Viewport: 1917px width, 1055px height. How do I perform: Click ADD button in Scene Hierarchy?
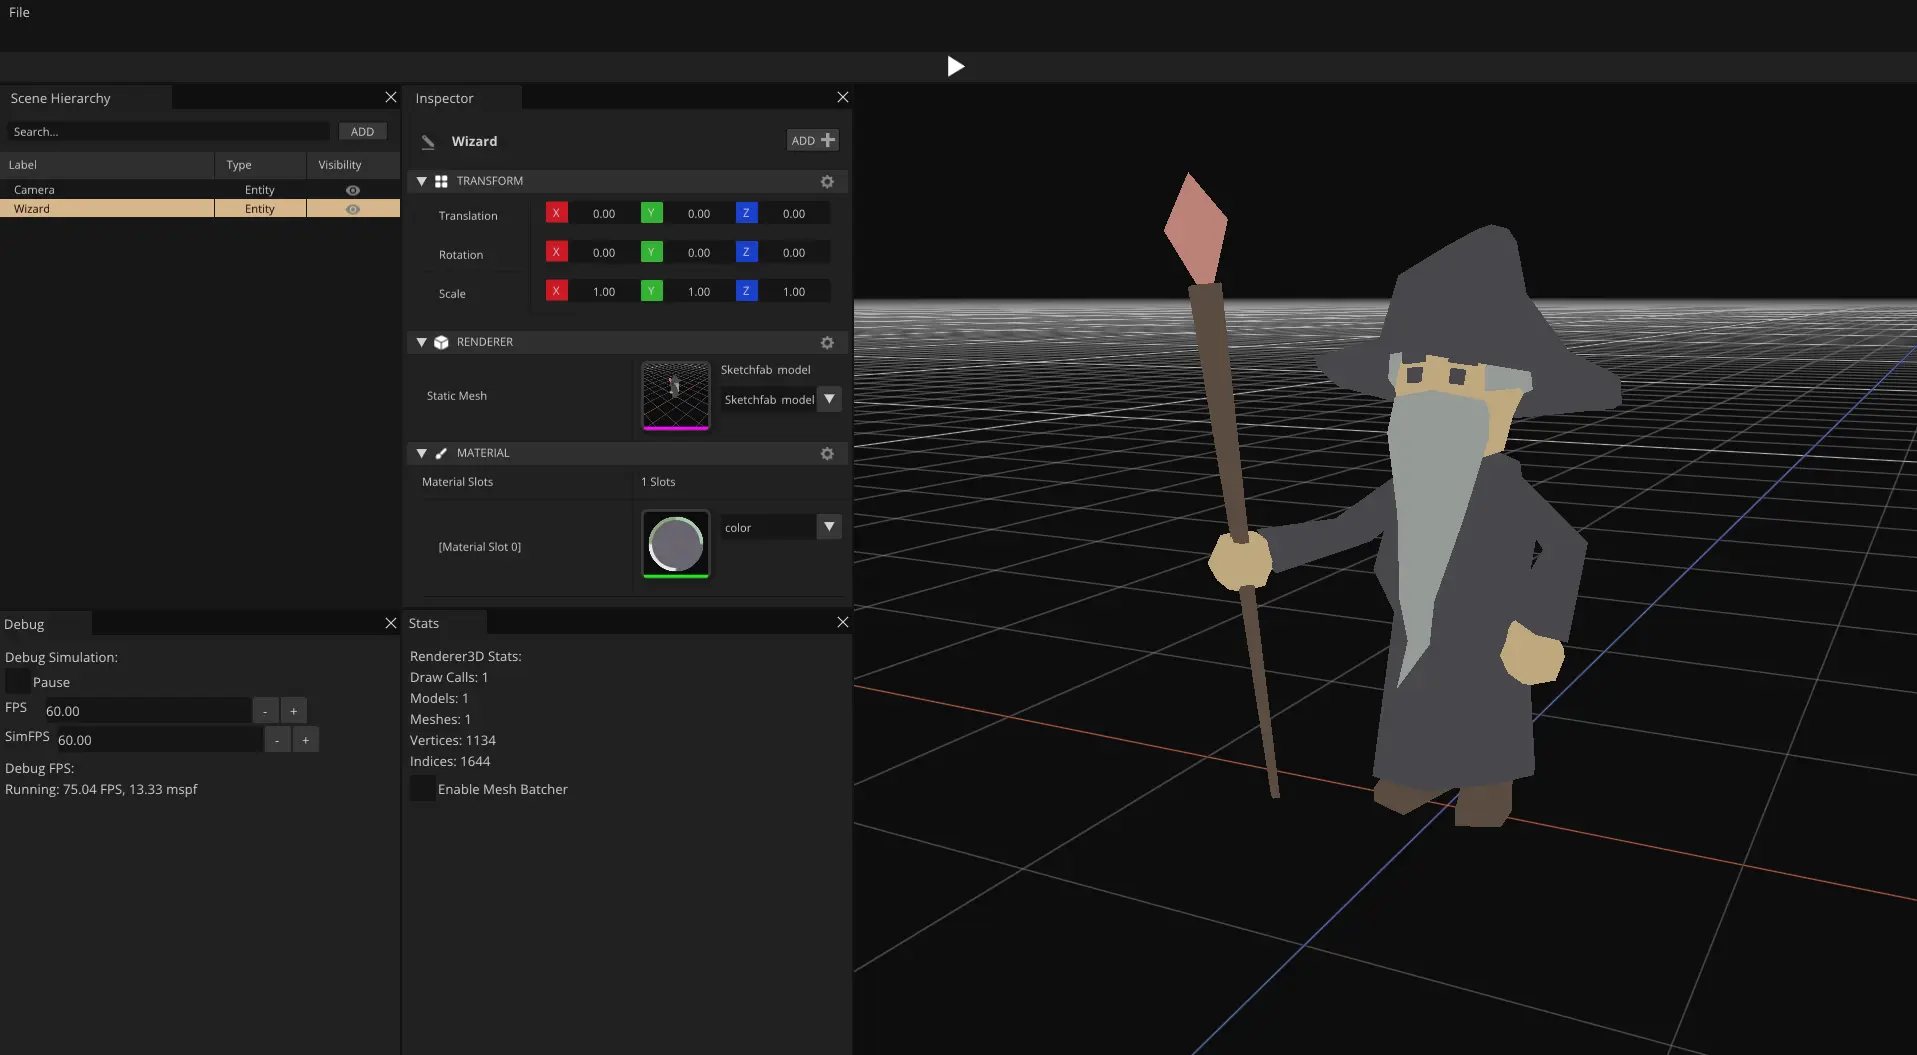pyautogui.click(x=362, y=132)
